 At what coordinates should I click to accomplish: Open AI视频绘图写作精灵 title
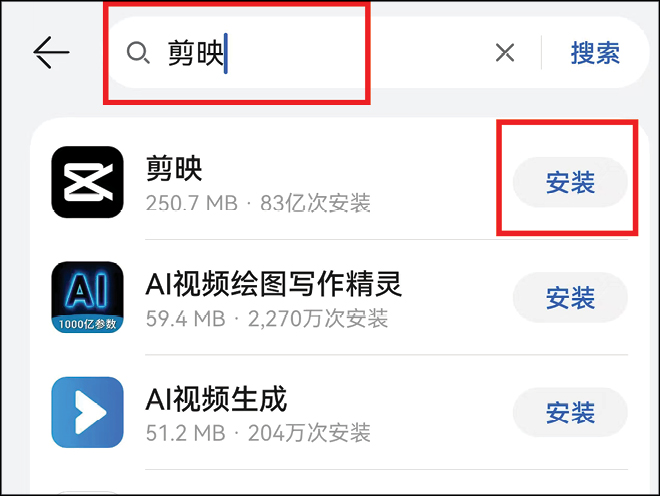coord(274,283)
